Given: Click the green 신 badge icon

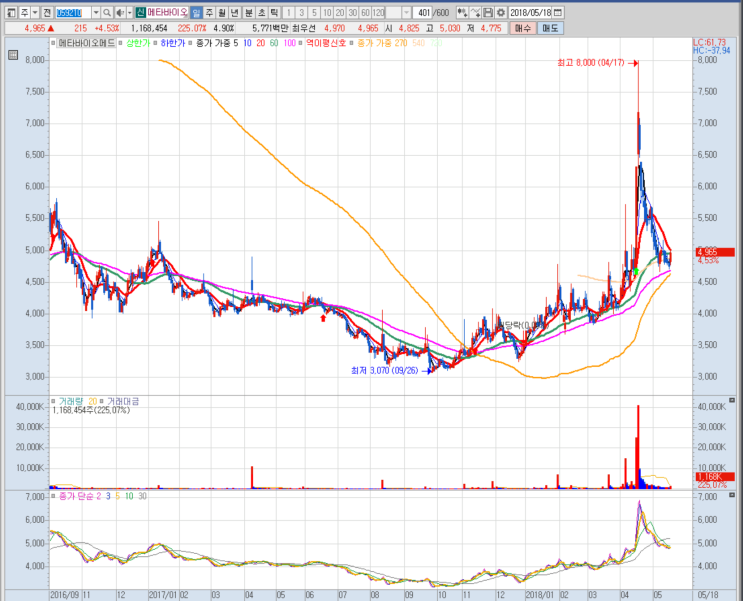Looking at the screenshot, I should [x=140, y=13].
